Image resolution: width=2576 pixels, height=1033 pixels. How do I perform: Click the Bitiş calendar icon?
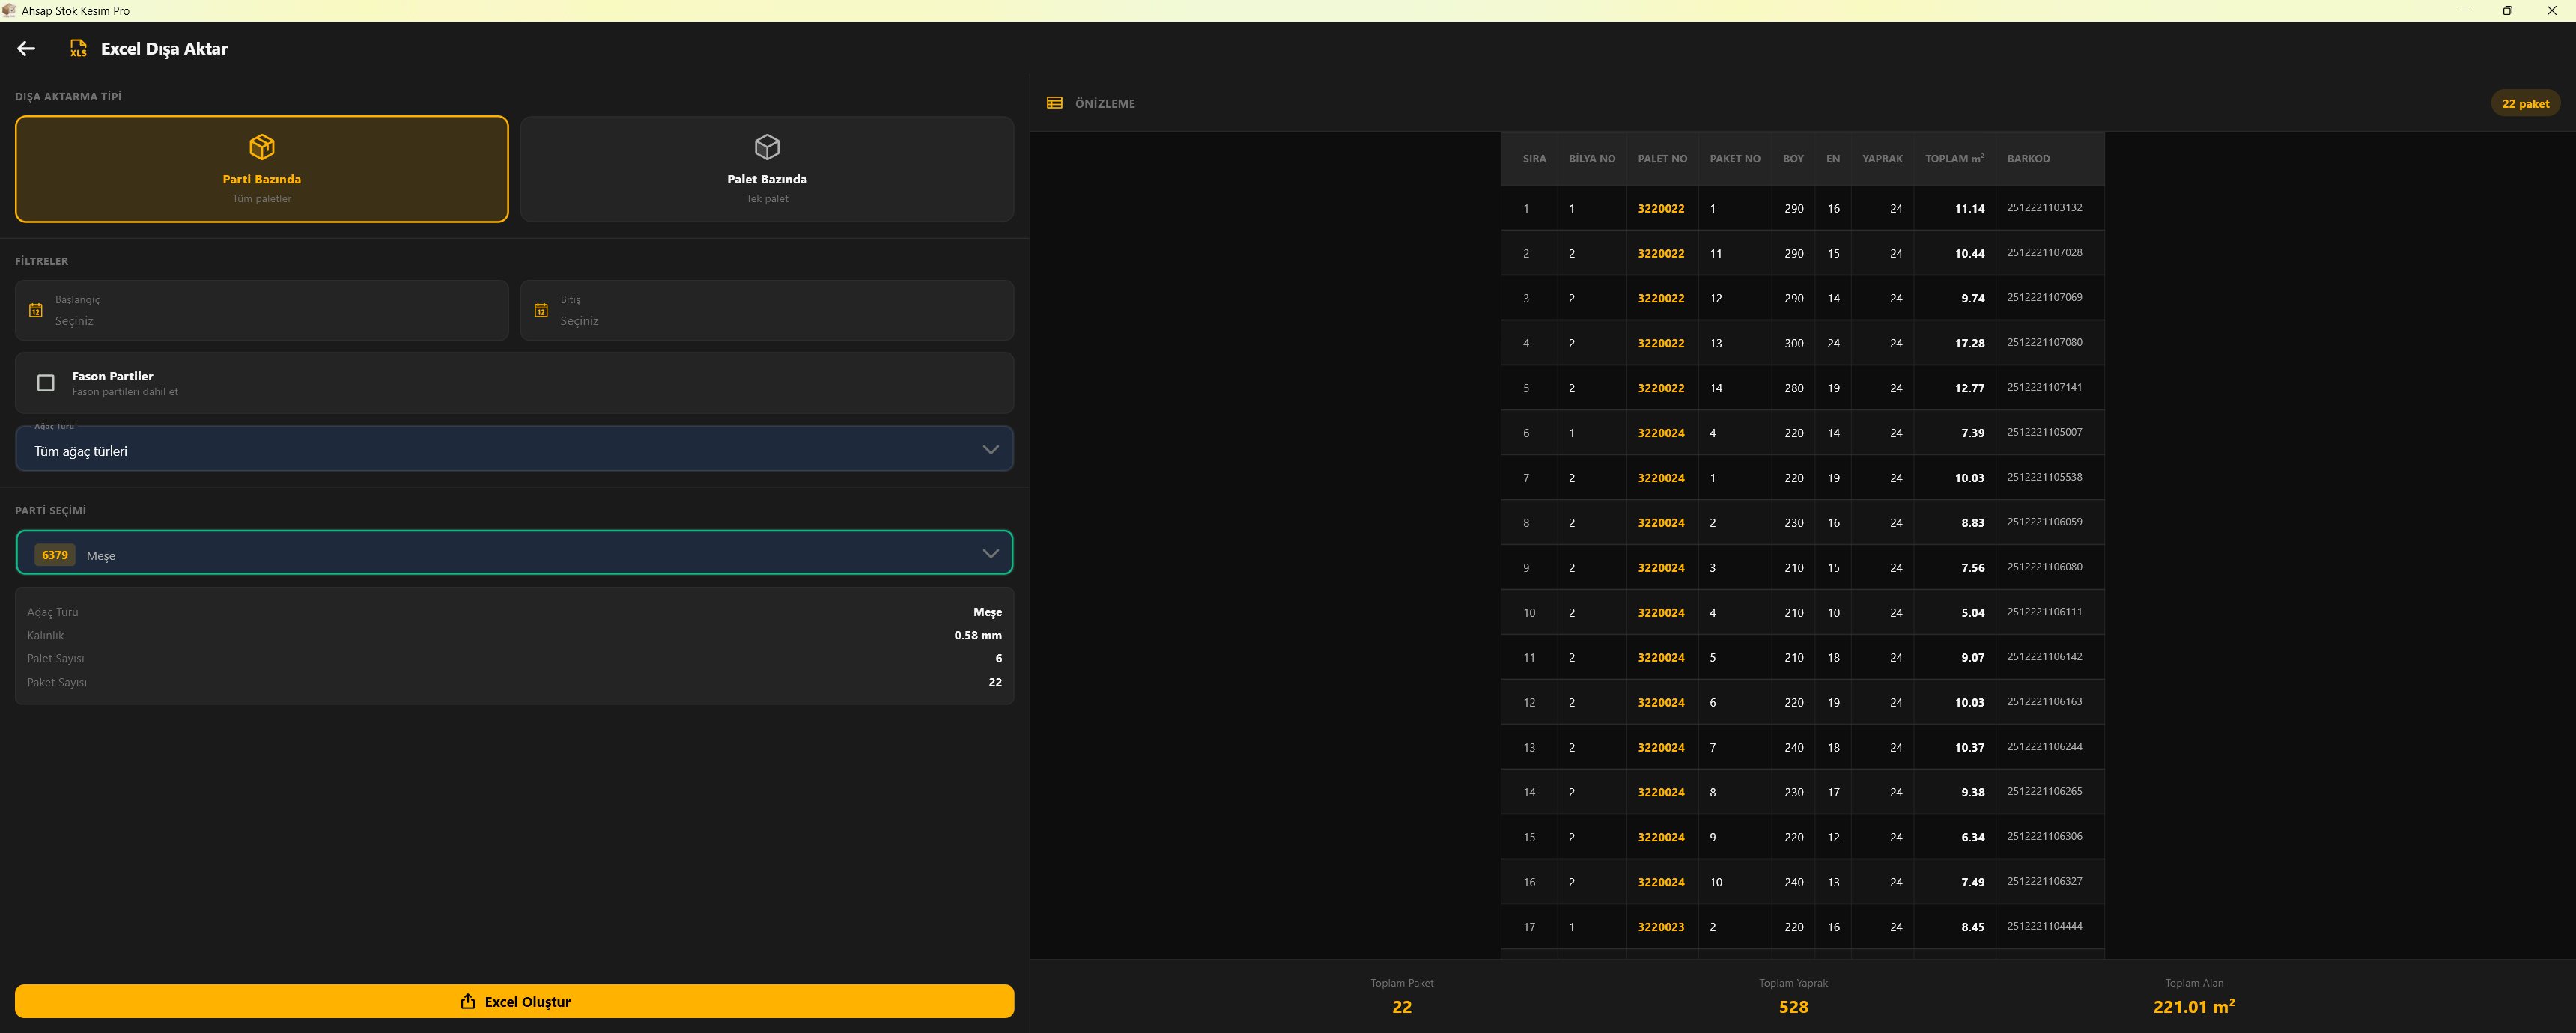click(x=541, y=310)
